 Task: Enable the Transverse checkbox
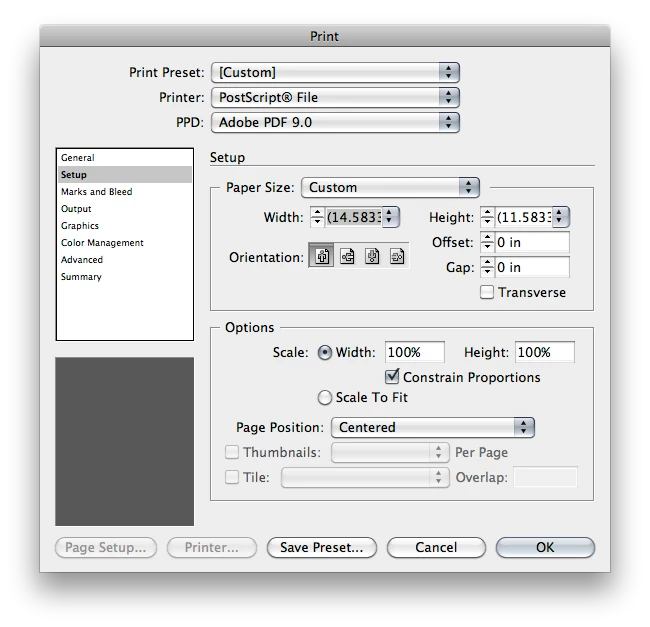pos(487,292)
